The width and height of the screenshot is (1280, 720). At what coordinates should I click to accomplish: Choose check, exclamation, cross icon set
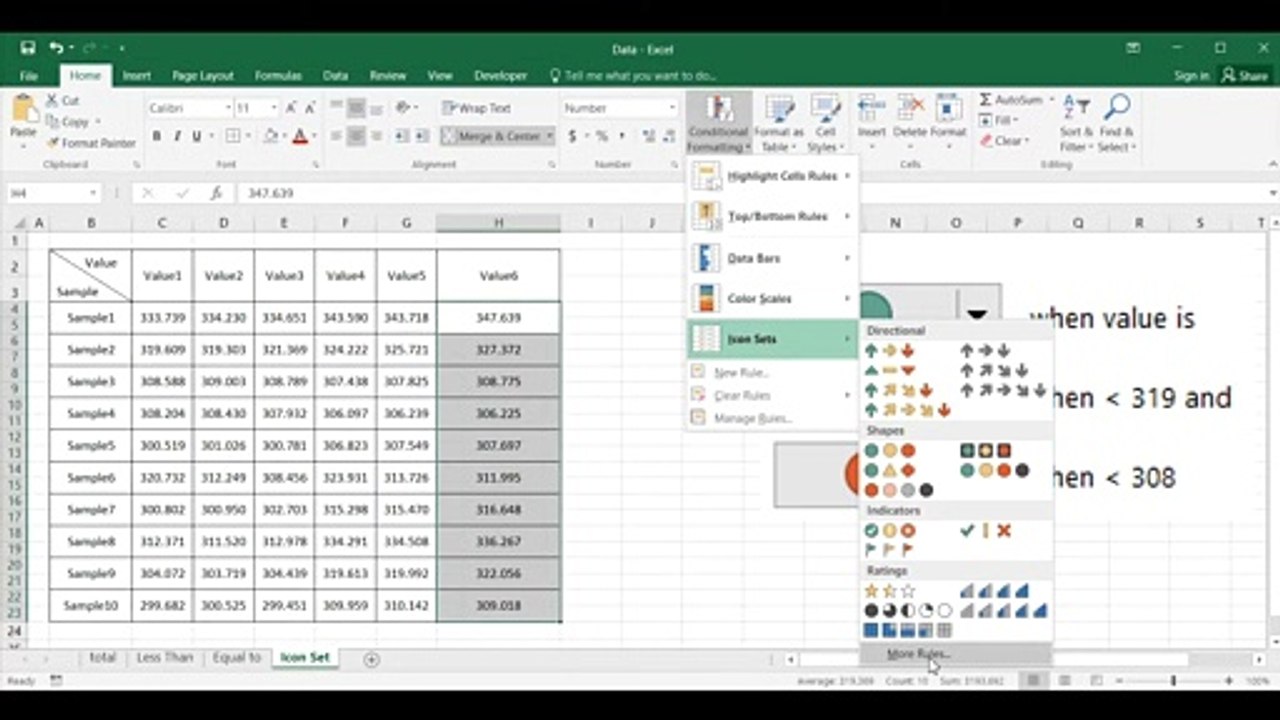click(986, 531)
